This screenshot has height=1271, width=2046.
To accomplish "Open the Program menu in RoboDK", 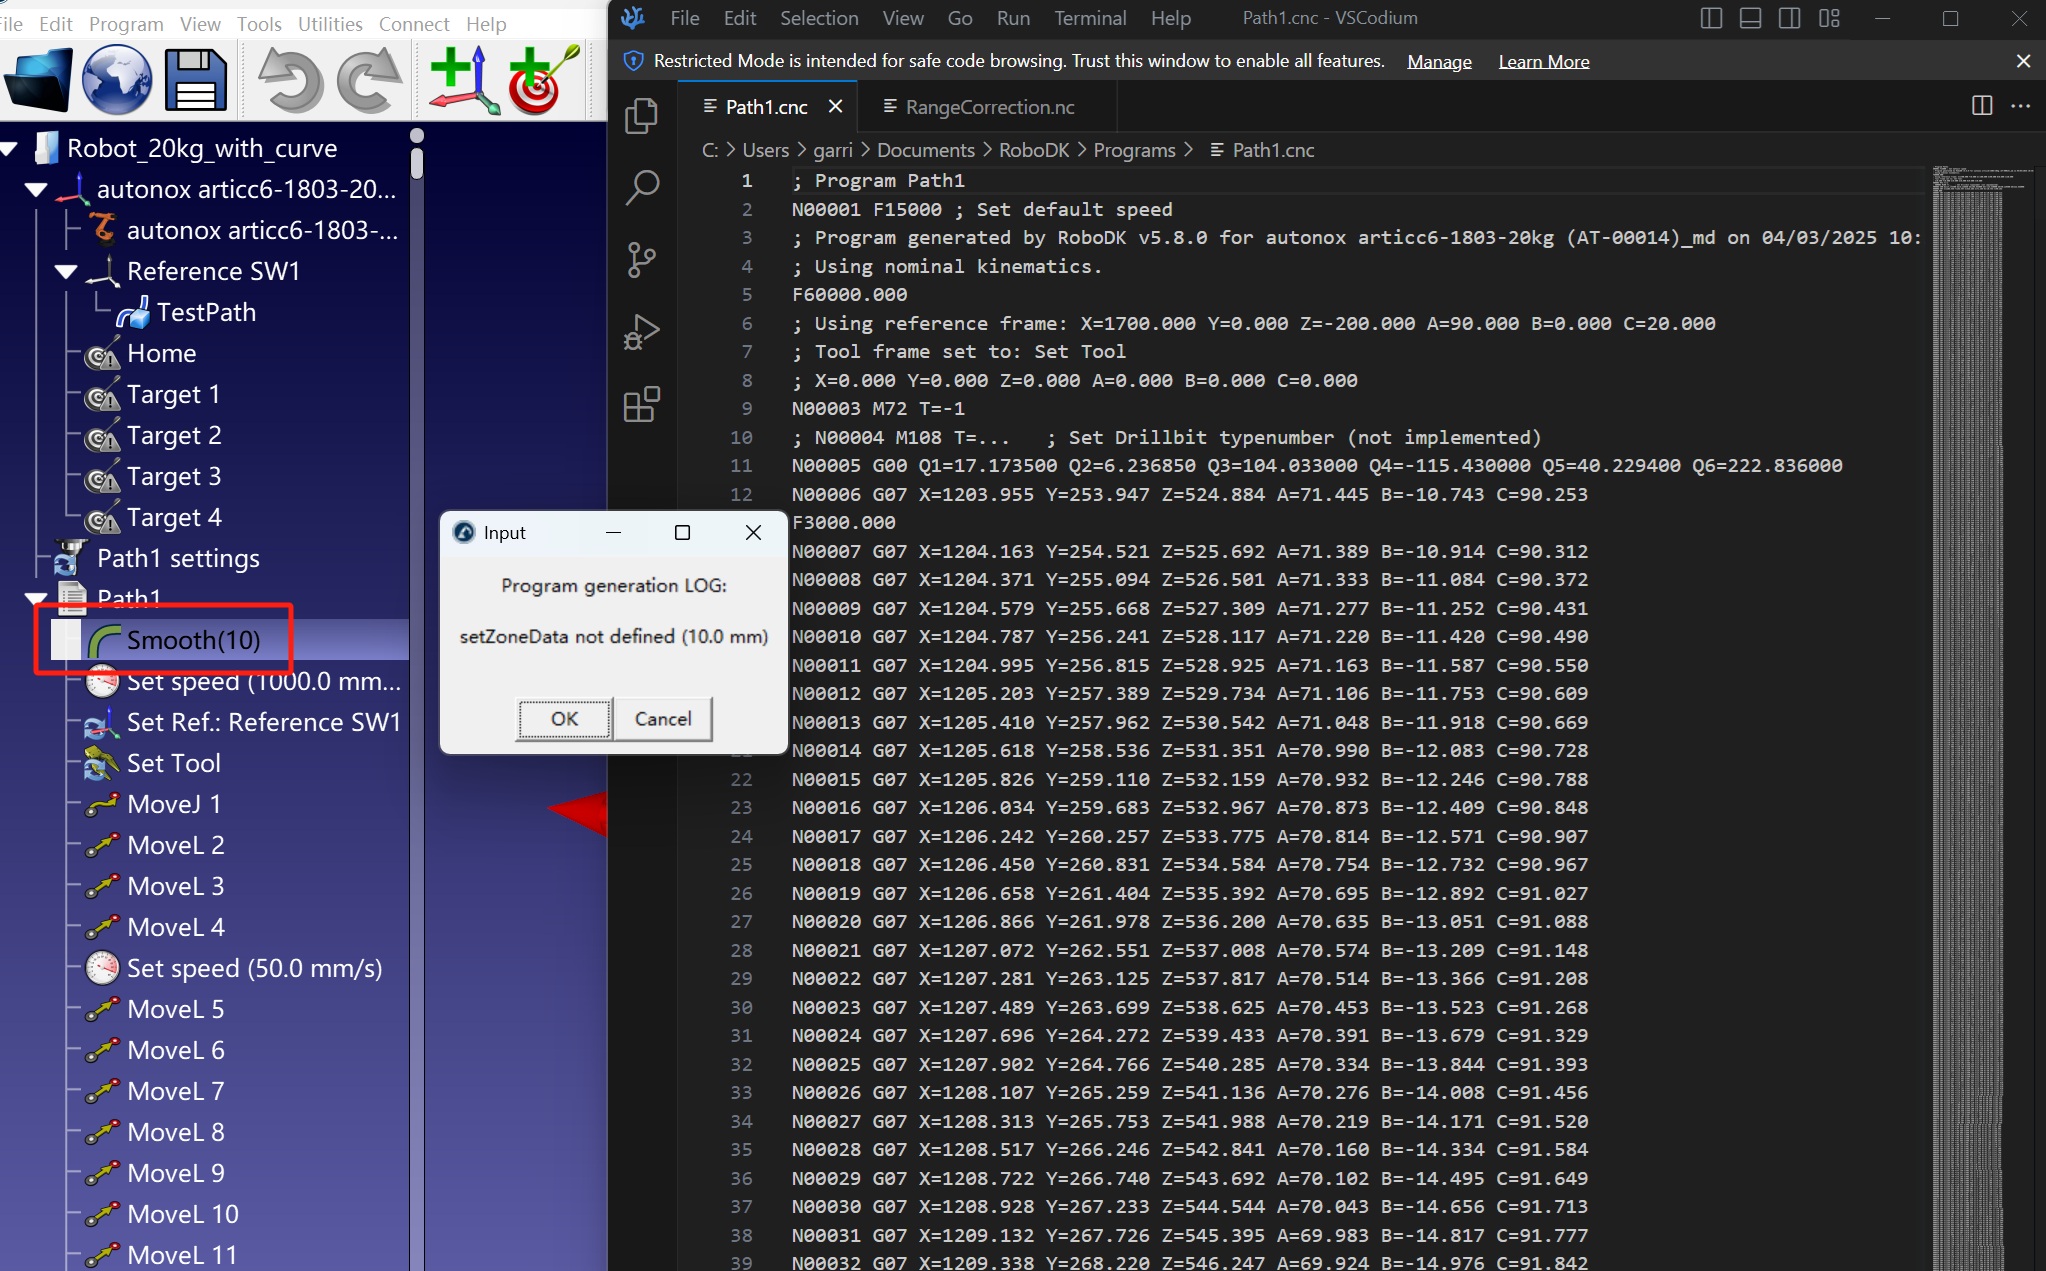I will pos(126,24).
